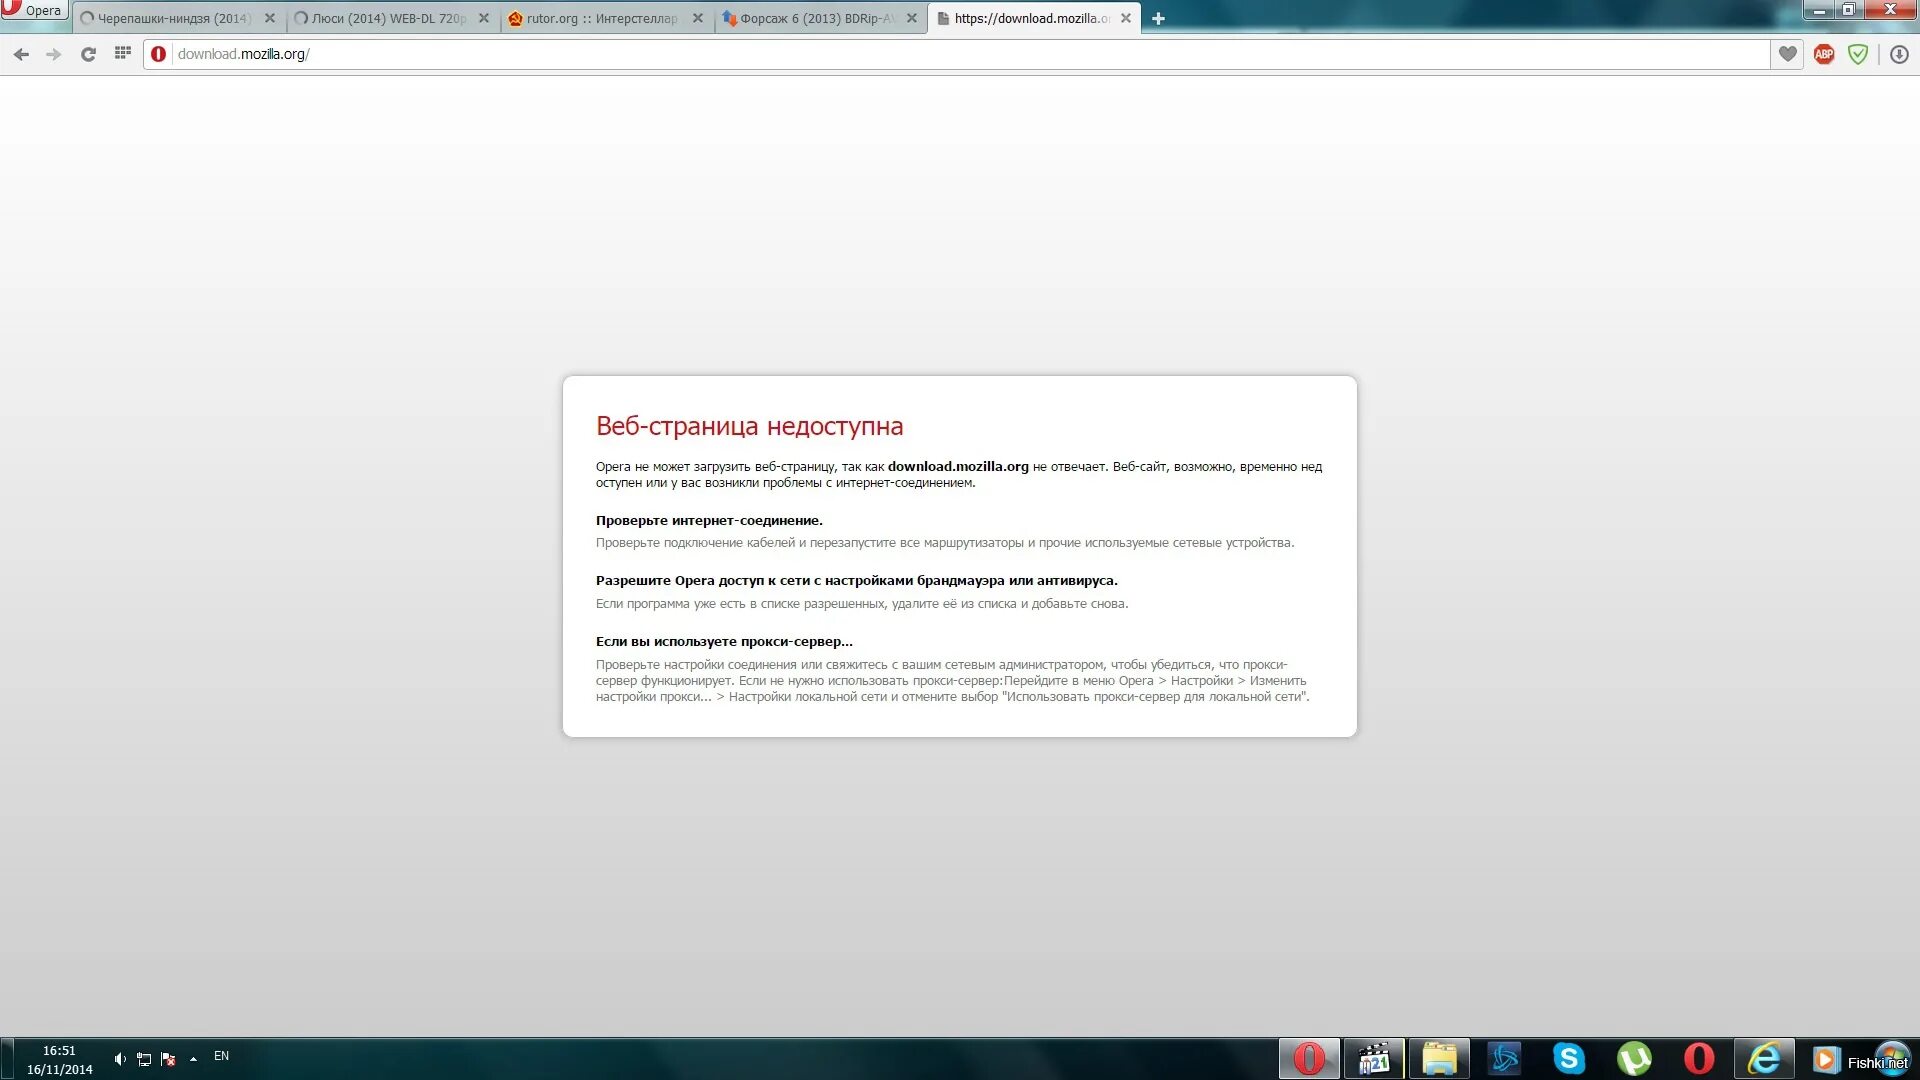Open the Action Center flag icon

[x=168, y=1058]
